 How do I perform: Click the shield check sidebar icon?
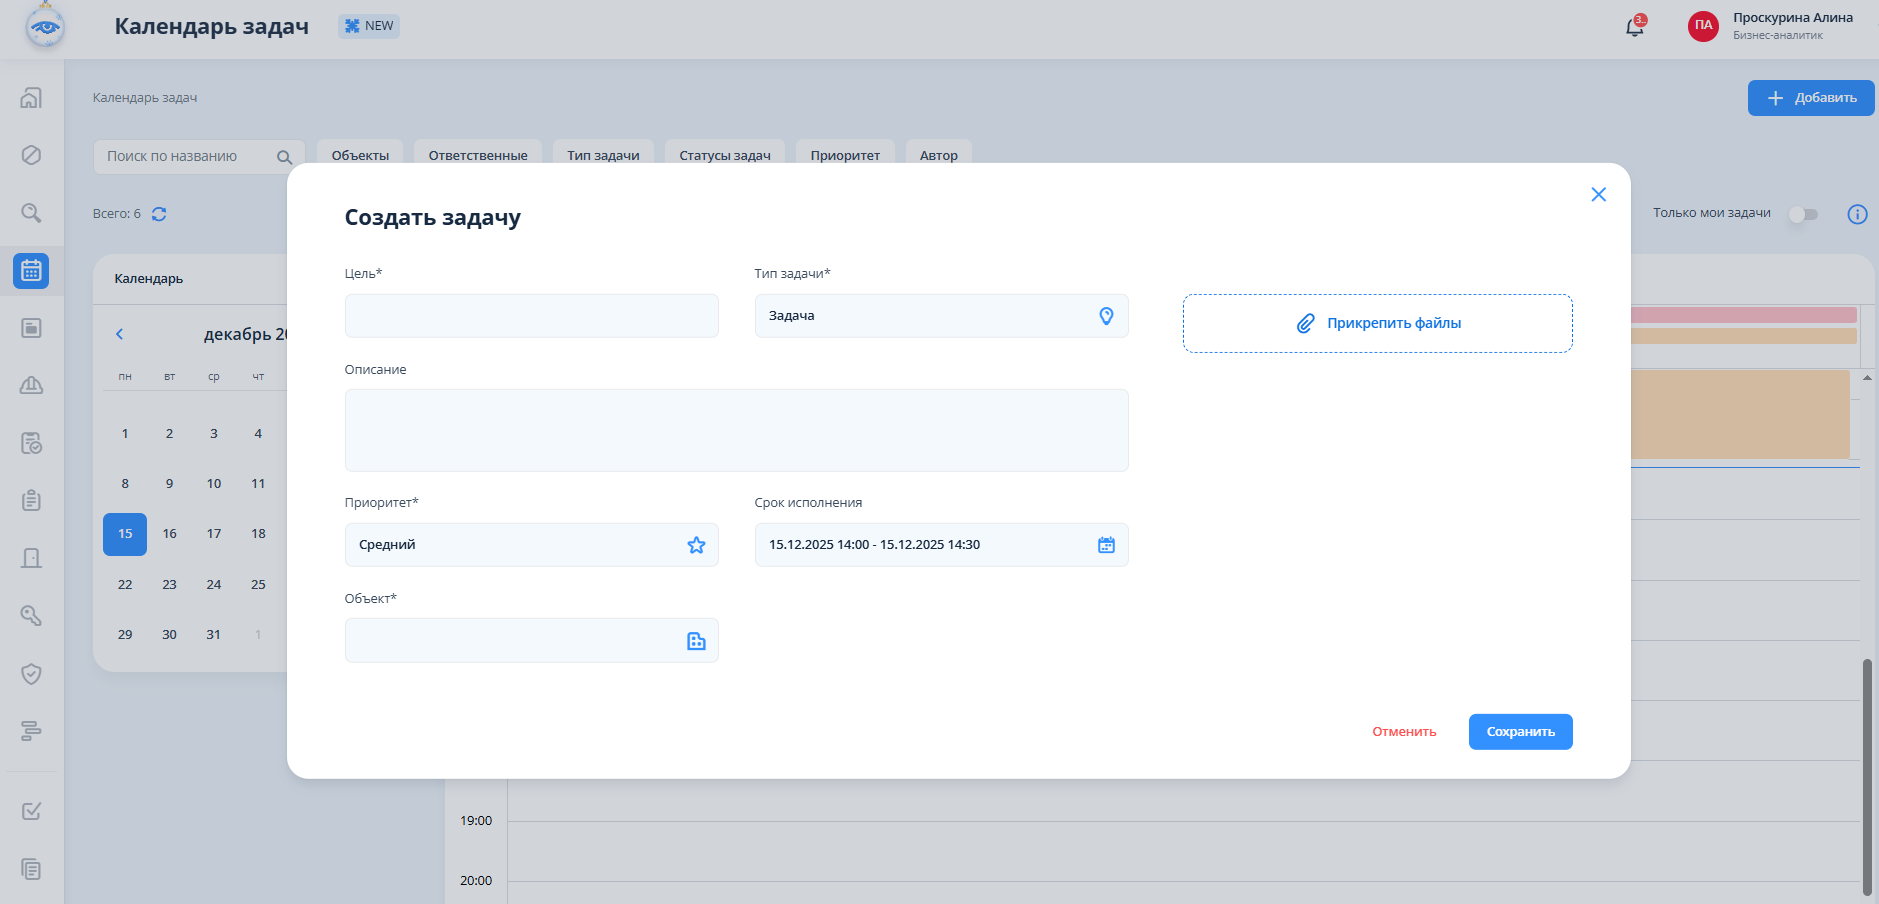[x=31, y=674]
